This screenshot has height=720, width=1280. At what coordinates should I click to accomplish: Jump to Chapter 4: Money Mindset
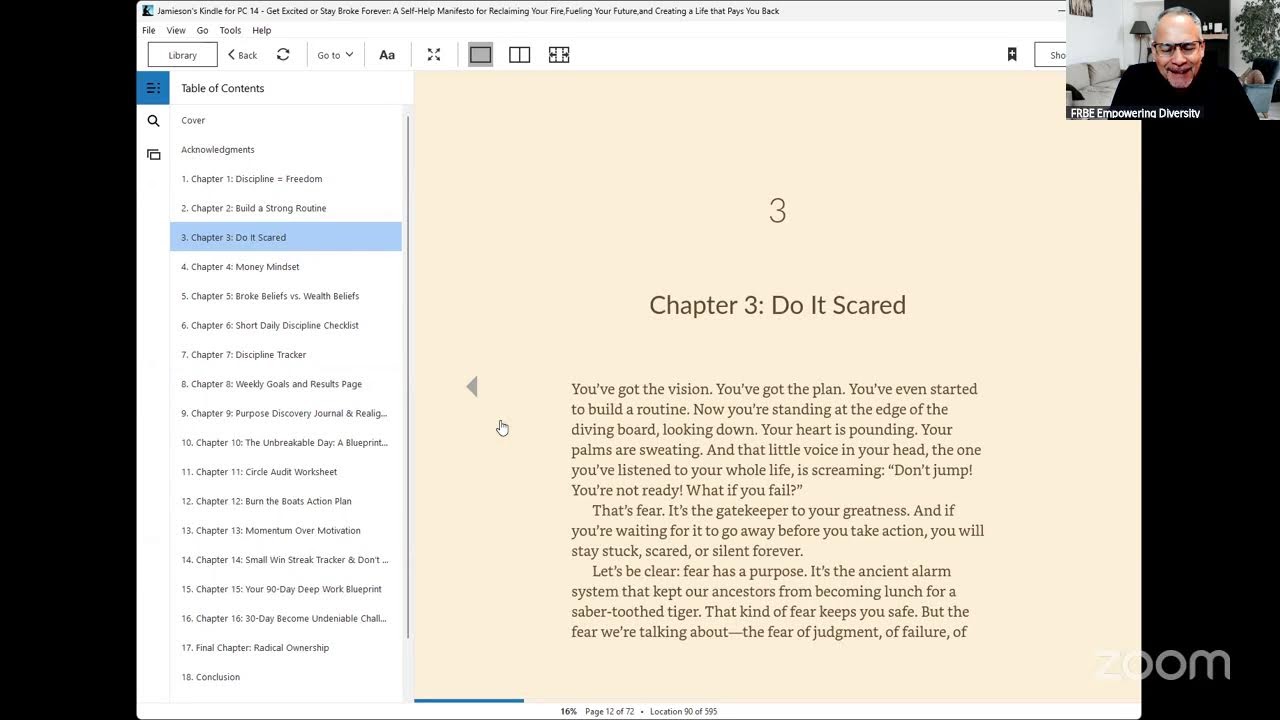coord(285,267)
